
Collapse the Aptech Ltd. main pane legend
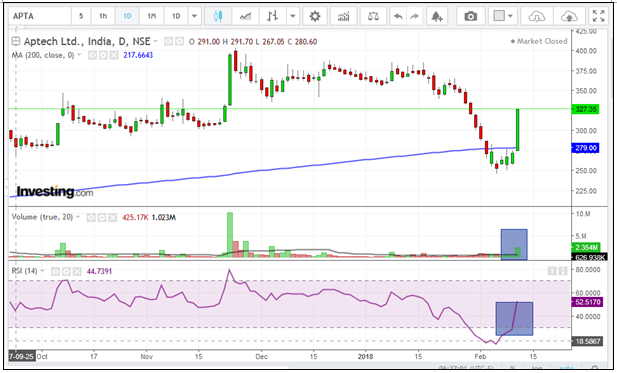pyautogui.click(x=16, y=41)
